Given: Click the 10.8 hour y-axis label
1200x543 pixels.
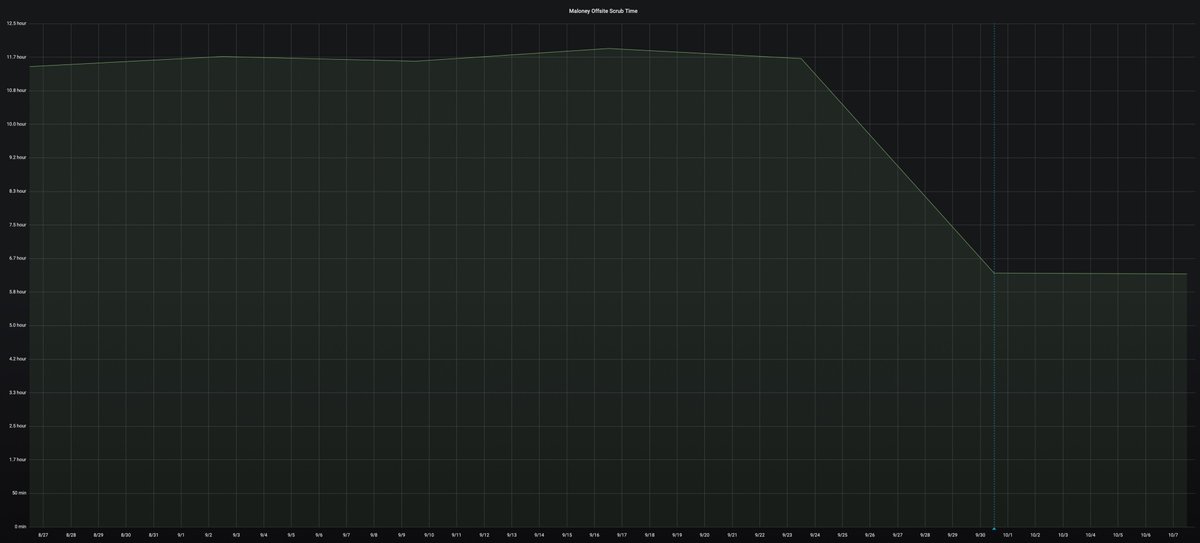Looking at the screenshot, I should coord(16,90).
